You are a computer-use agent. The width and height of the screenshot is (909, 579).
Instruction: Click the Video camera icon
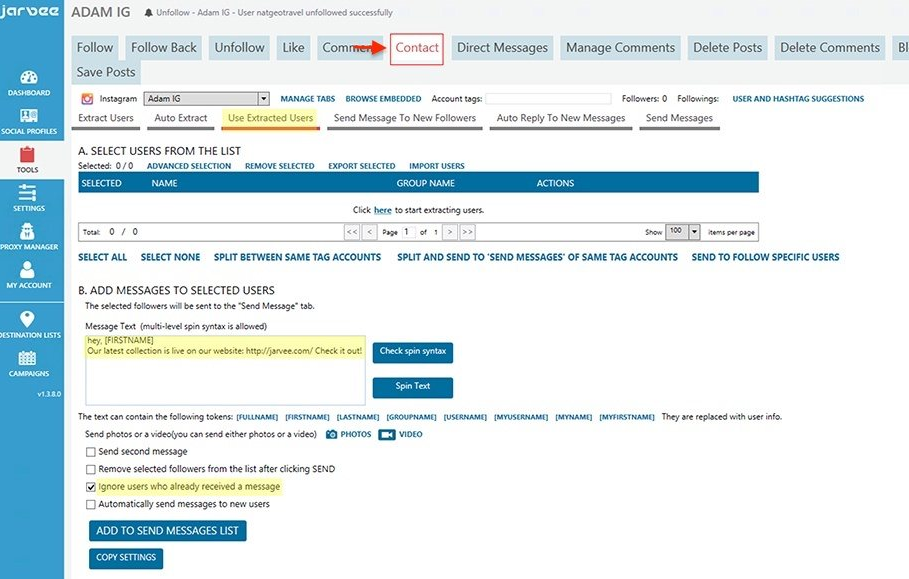[387, 434]
